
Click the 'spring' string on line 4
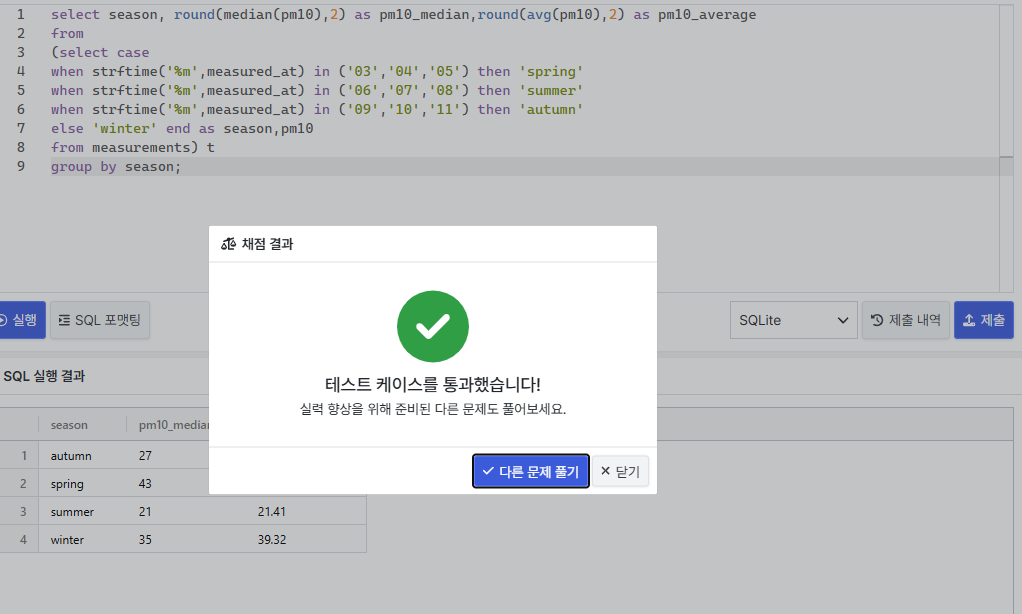click(551, 72)
